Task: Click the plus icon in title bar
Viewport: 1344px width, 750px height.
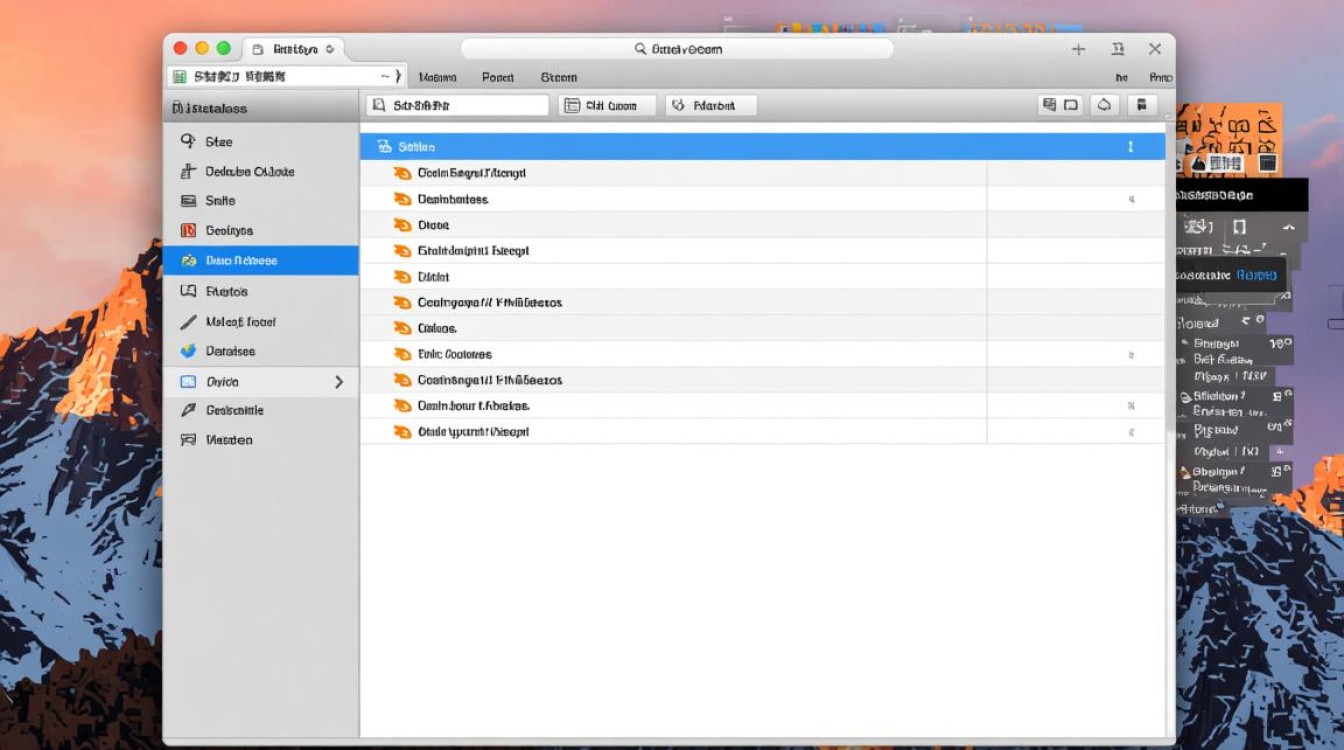Action: coord(1078,49)
